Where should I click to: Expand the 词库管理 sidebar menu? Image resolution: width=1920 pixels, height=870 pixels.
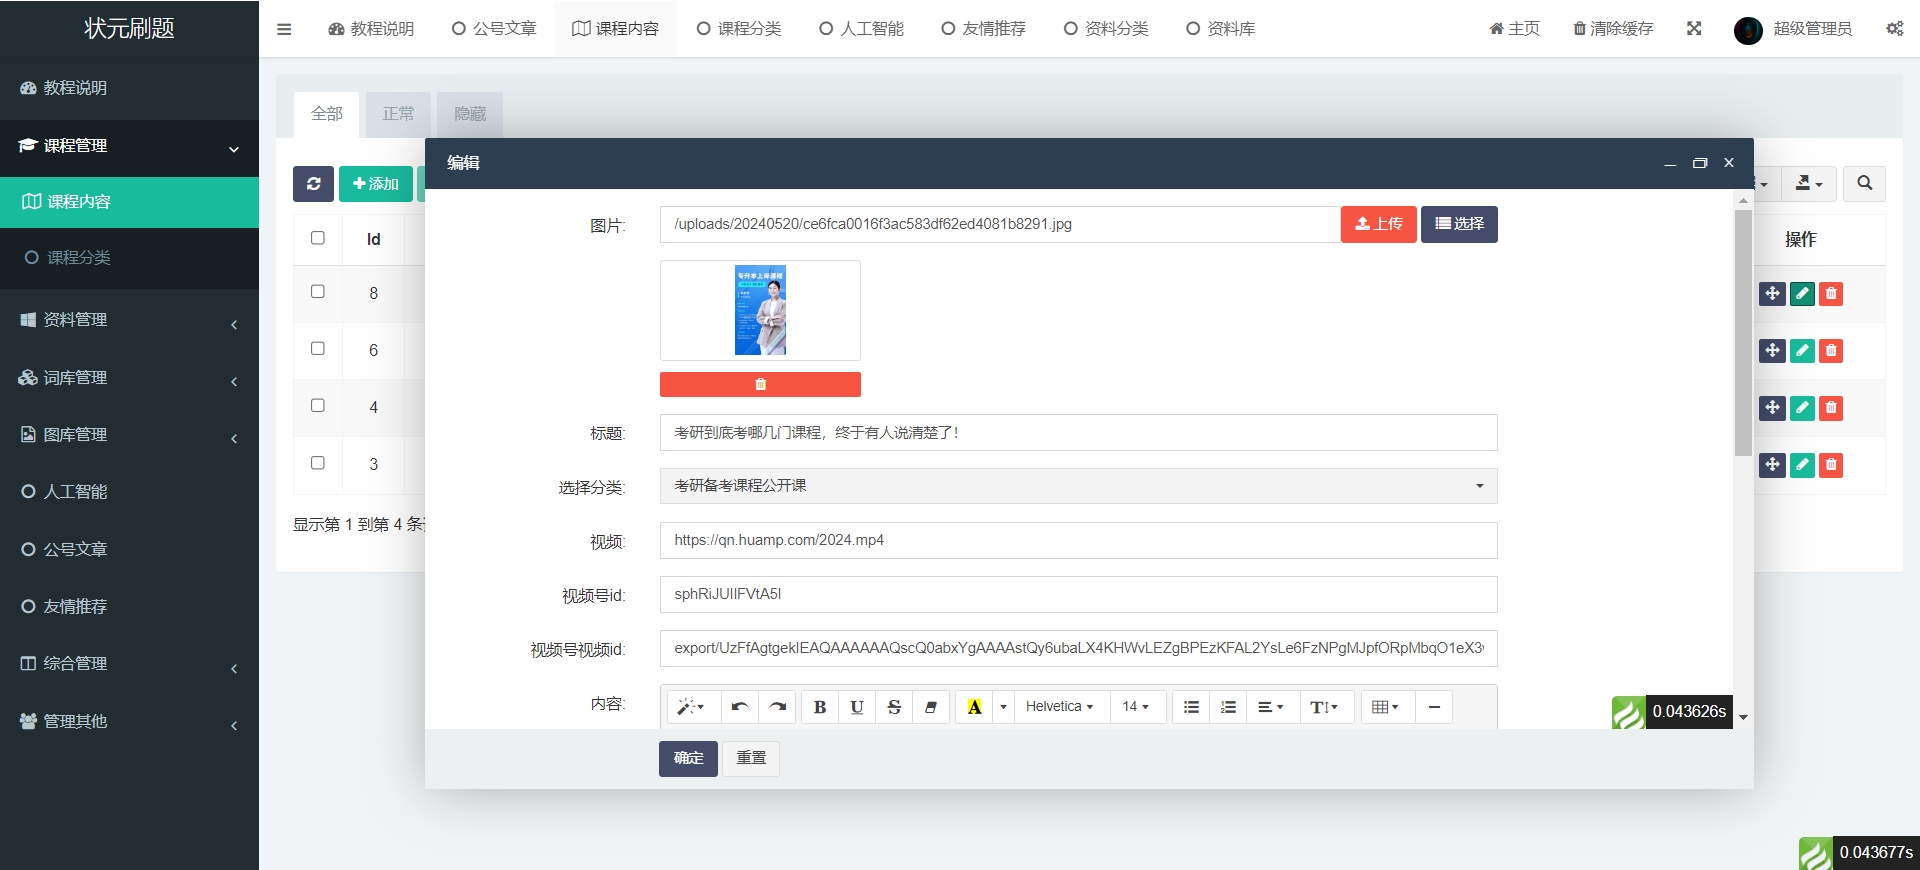pos(129,378)
